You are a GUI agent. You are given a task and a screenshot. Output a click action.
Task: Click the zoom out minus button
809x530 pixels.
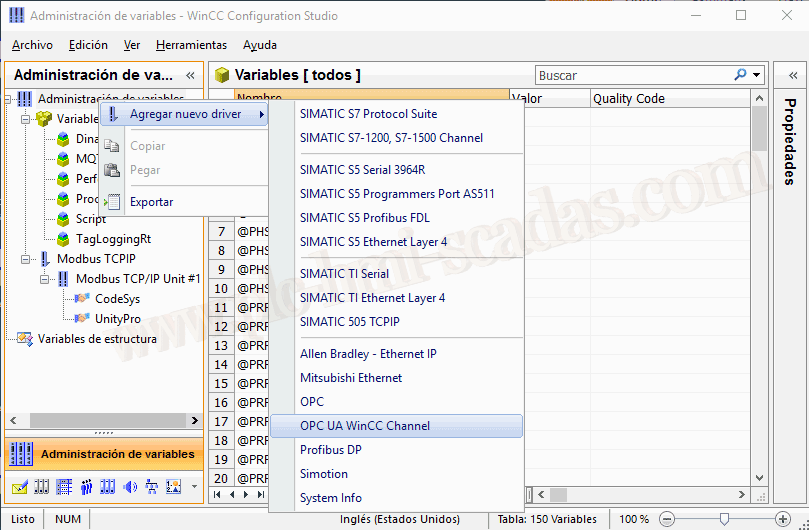667,519
